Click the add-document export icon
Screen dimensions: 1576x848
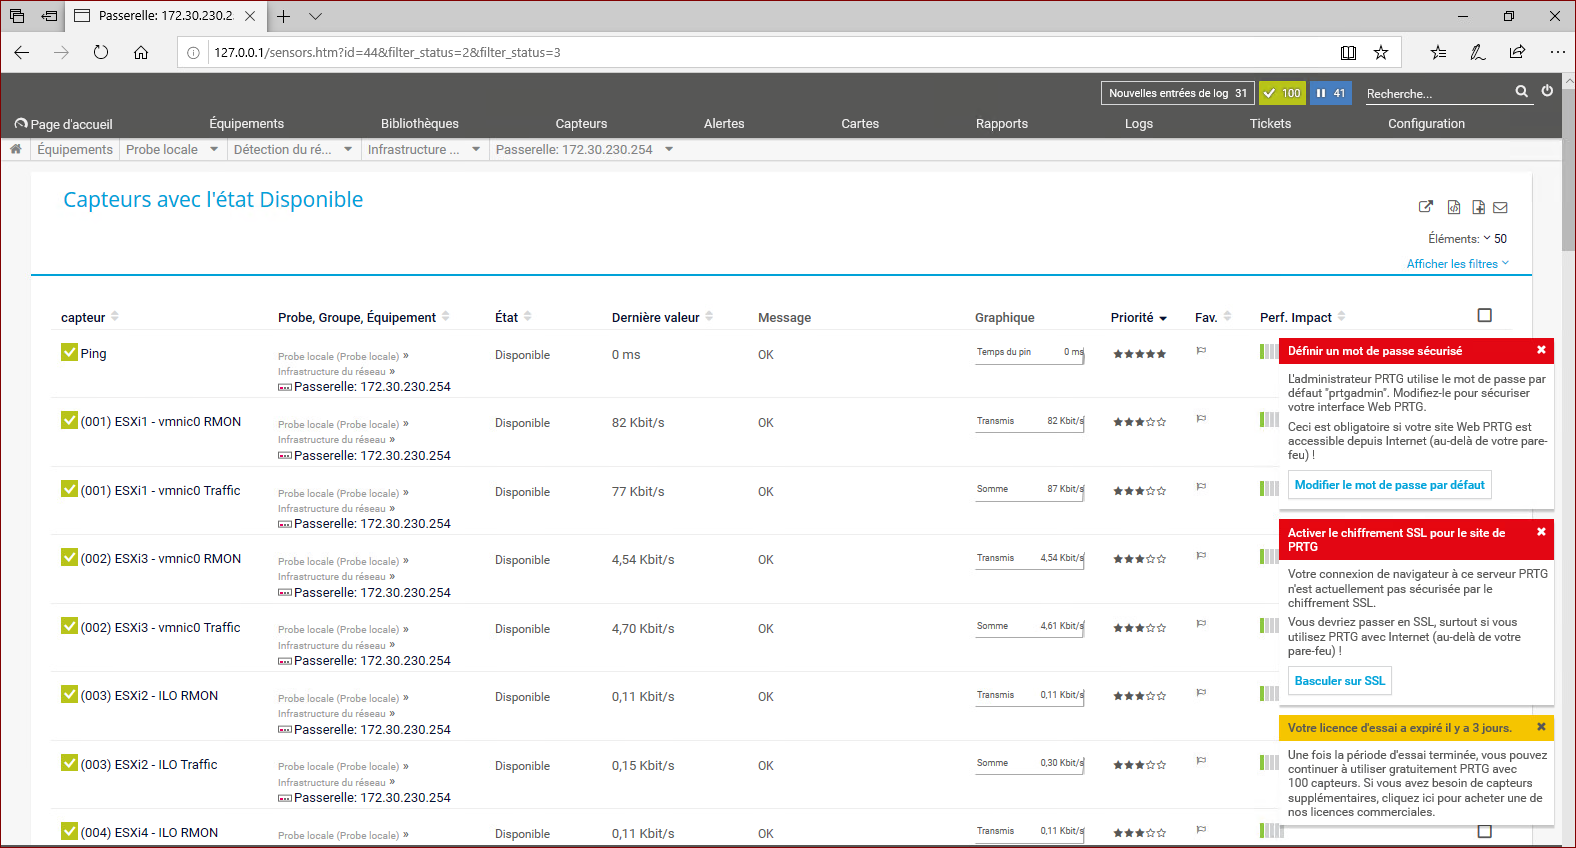[x=1478, y=207]
